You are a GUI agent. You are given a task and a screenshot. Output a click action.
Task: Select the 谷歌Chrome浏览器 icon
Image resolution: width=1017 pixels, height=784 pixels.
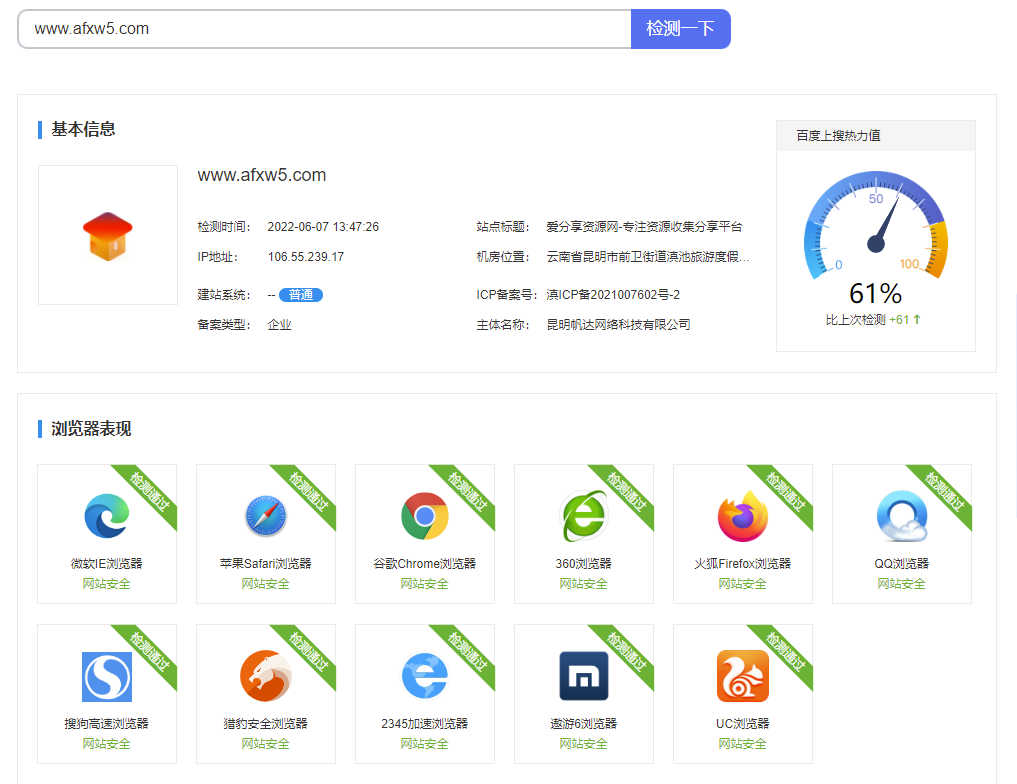(x=425, y=516)
